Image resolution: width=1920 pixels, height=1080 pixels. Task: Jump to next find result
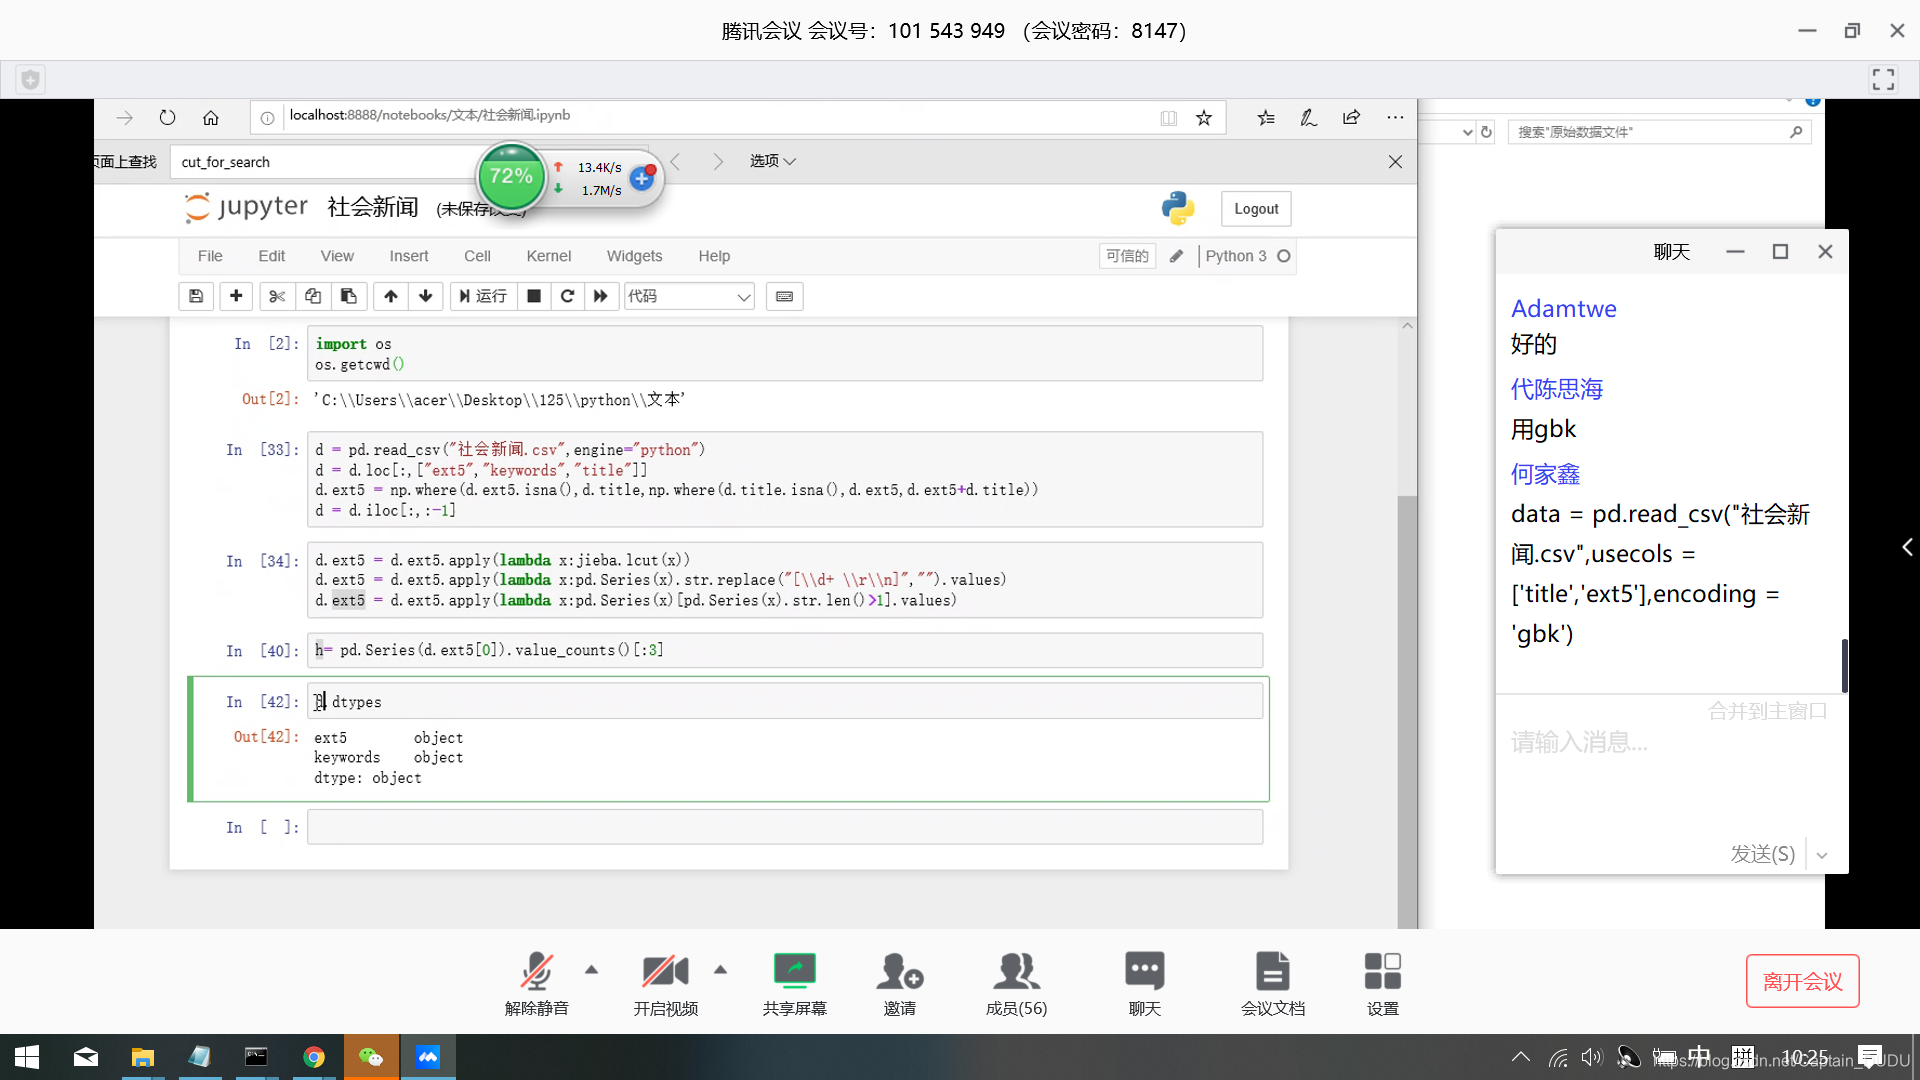718,162
